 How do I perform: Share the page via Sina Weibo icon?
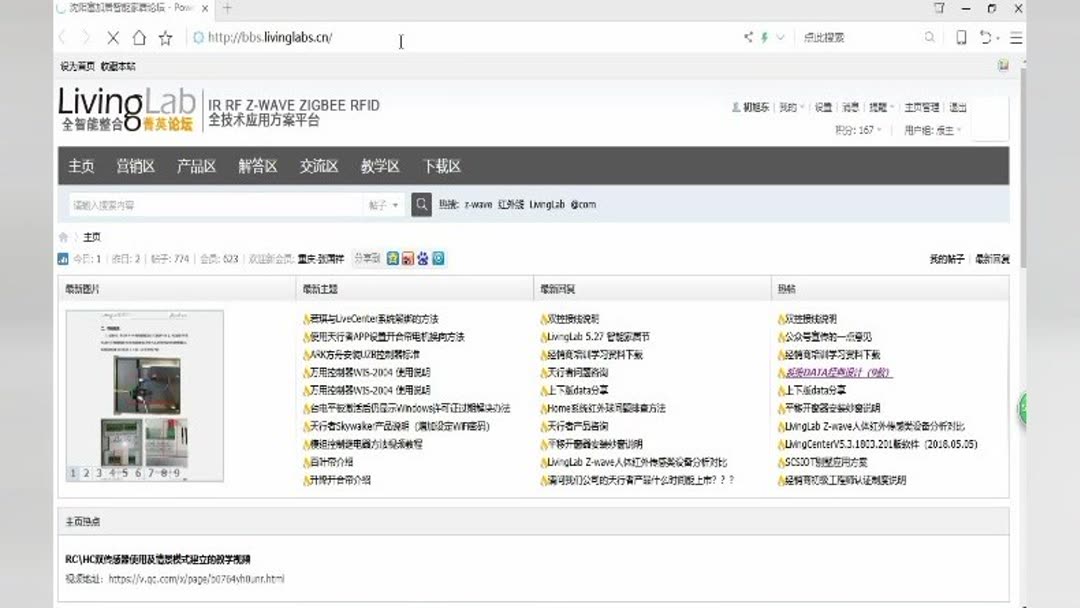point(406,258)
